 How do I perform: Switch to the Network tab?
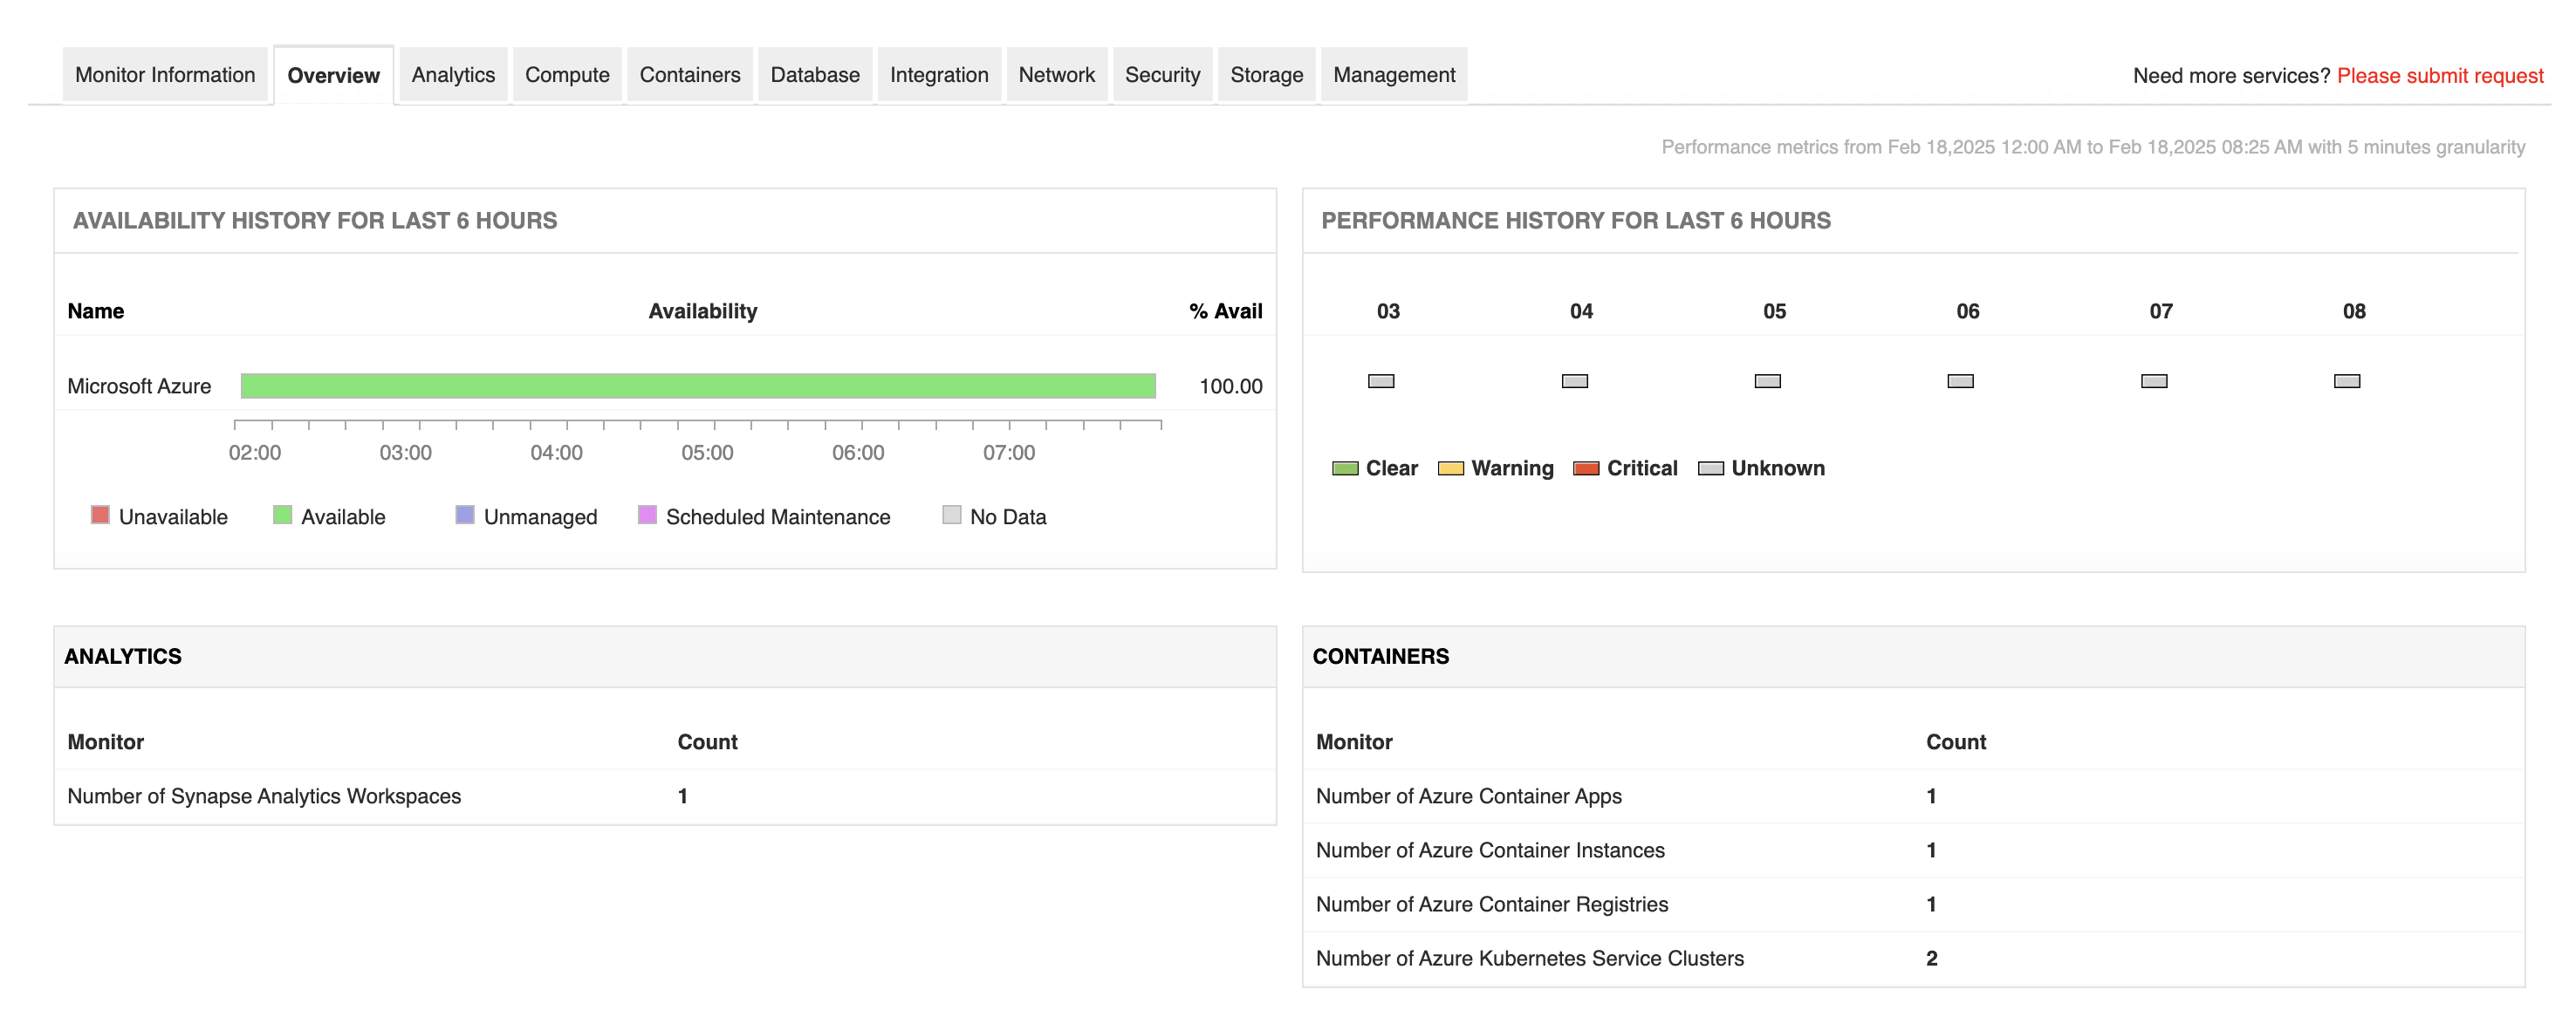tap(1056, 74)
